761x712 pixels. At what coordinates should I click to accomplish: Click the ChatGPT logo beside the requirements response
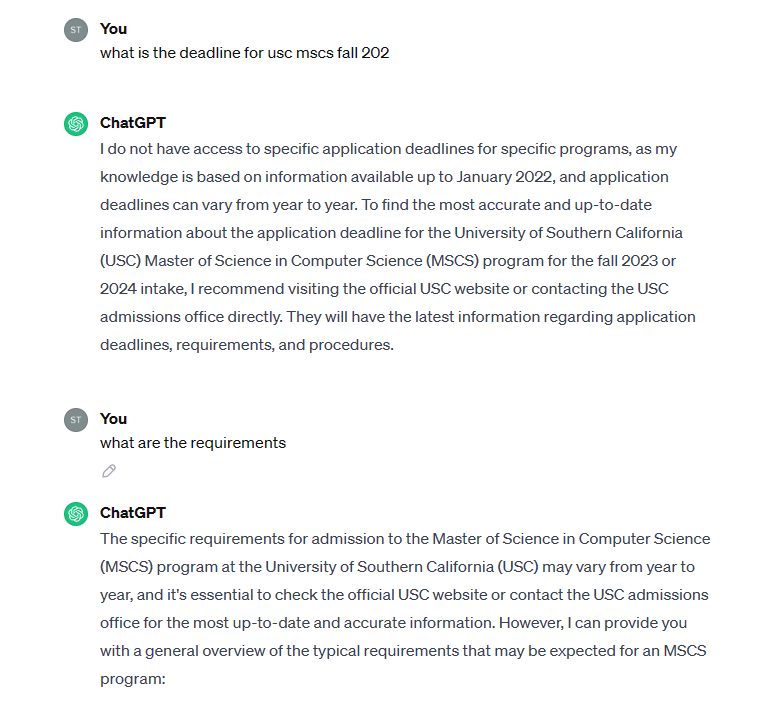pos(76,514)
